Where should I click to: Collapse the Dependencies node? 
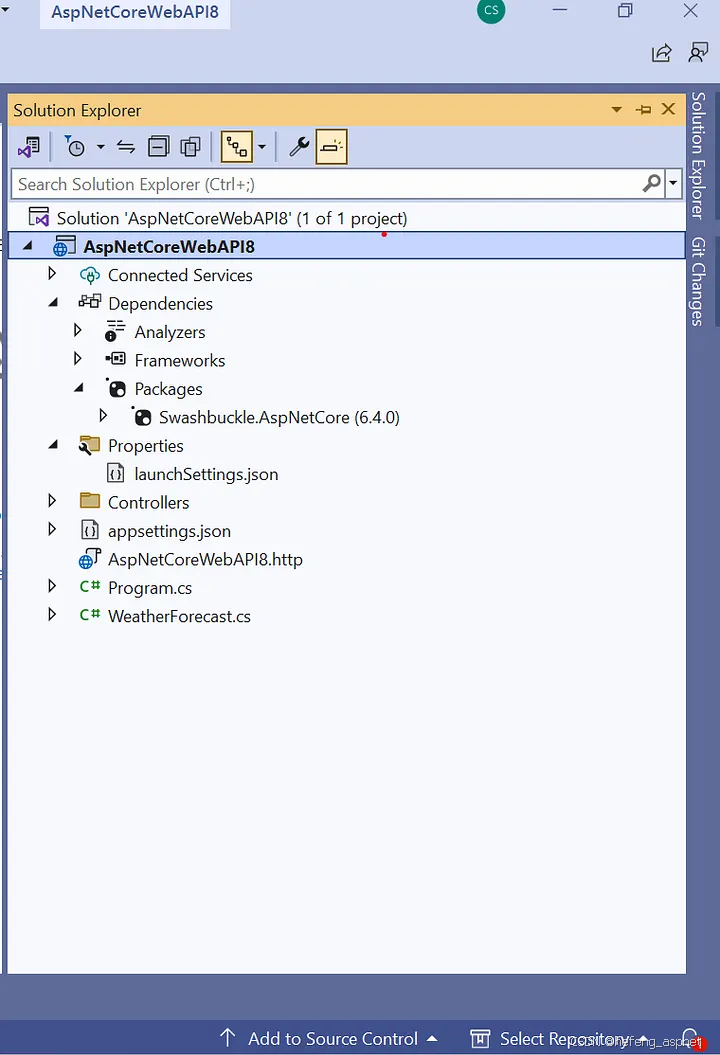click(x=53, y=303)
